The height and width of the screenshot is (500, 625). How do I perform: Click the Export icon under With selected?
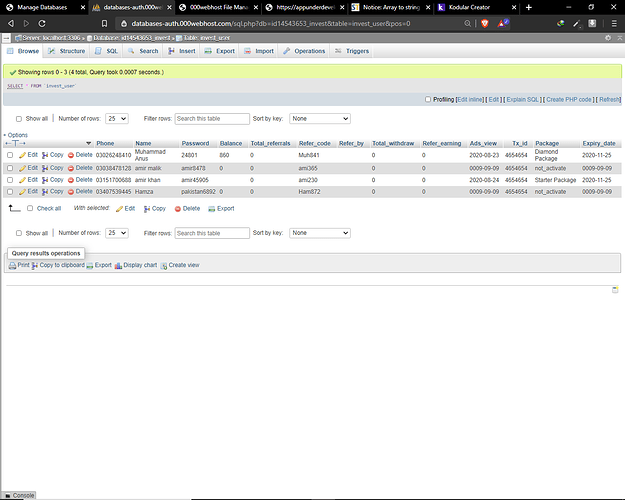(212, 209)
